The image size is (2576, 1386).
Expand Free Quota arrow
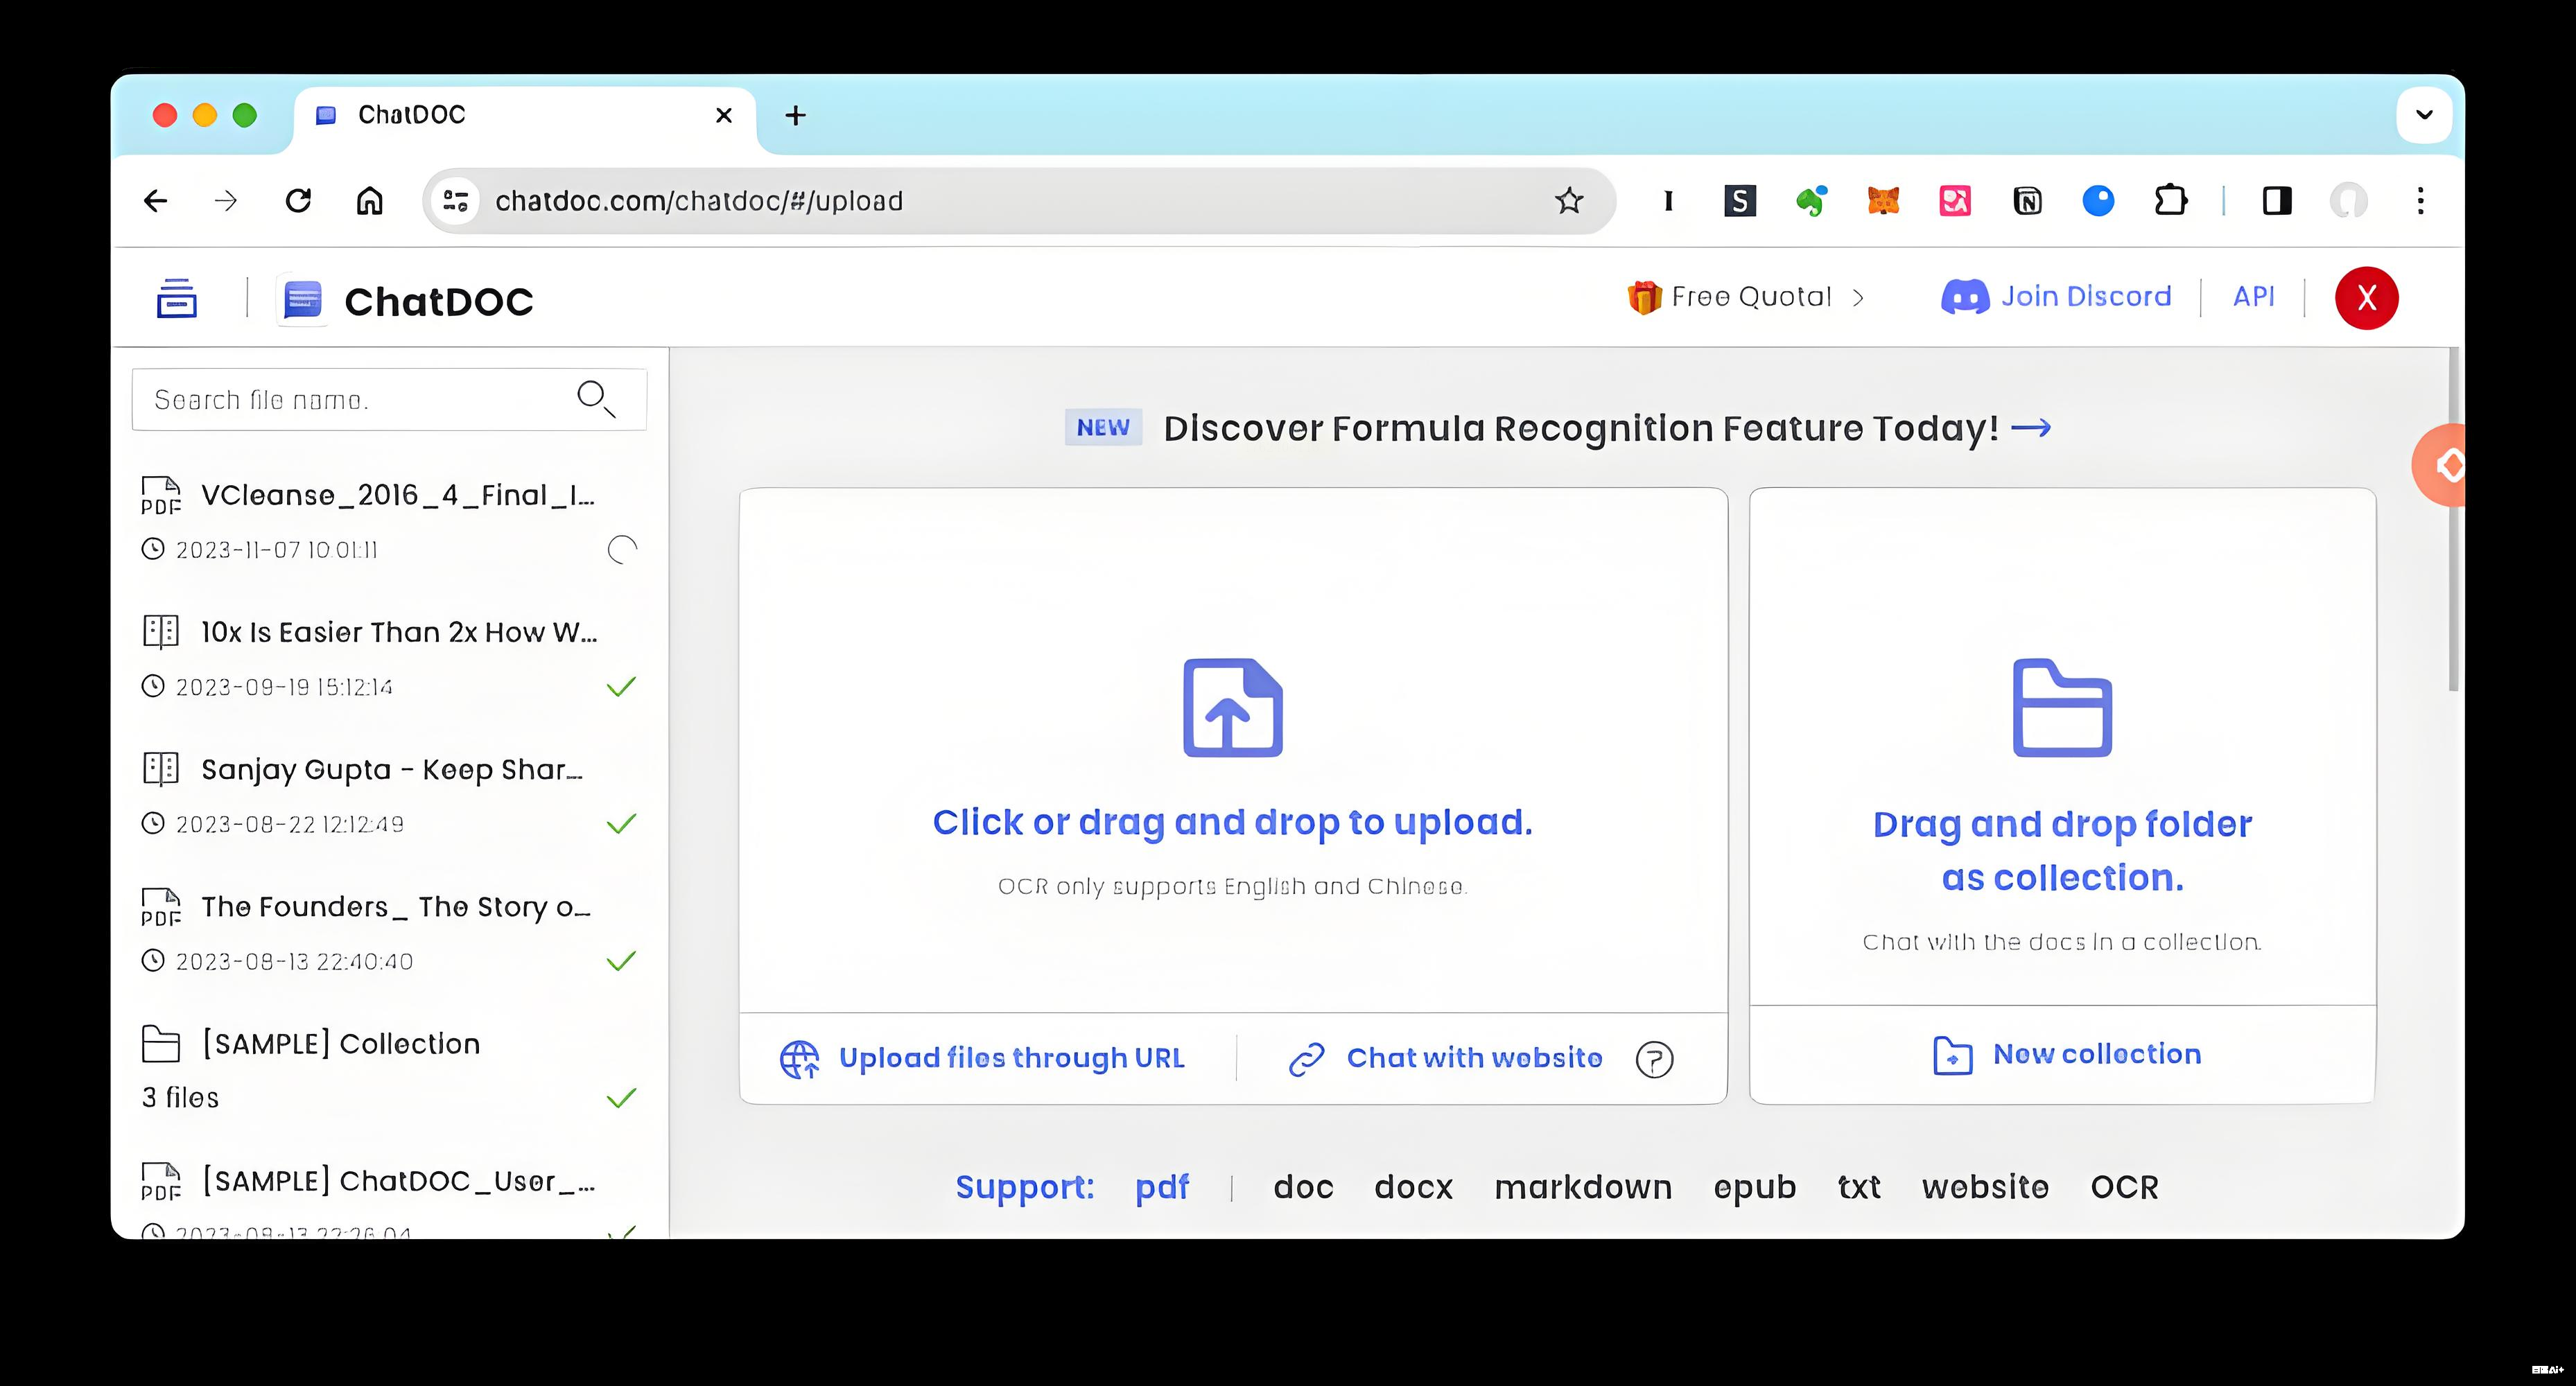pyautogui.click(x=1858, y=298)
